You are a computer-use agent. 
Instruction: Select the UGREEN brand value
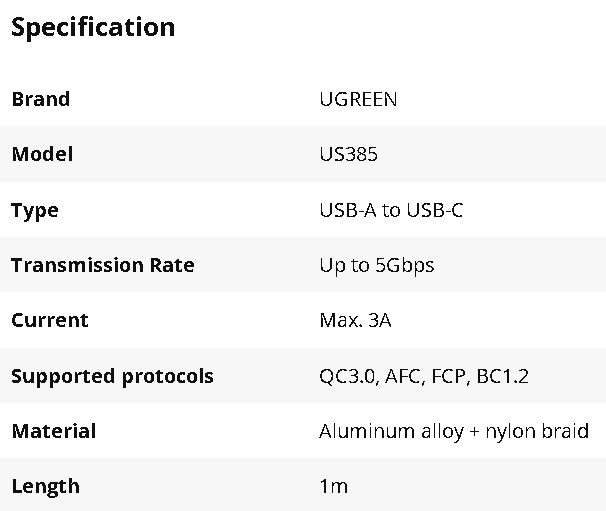pyautogui.click(x=358, y=99)
